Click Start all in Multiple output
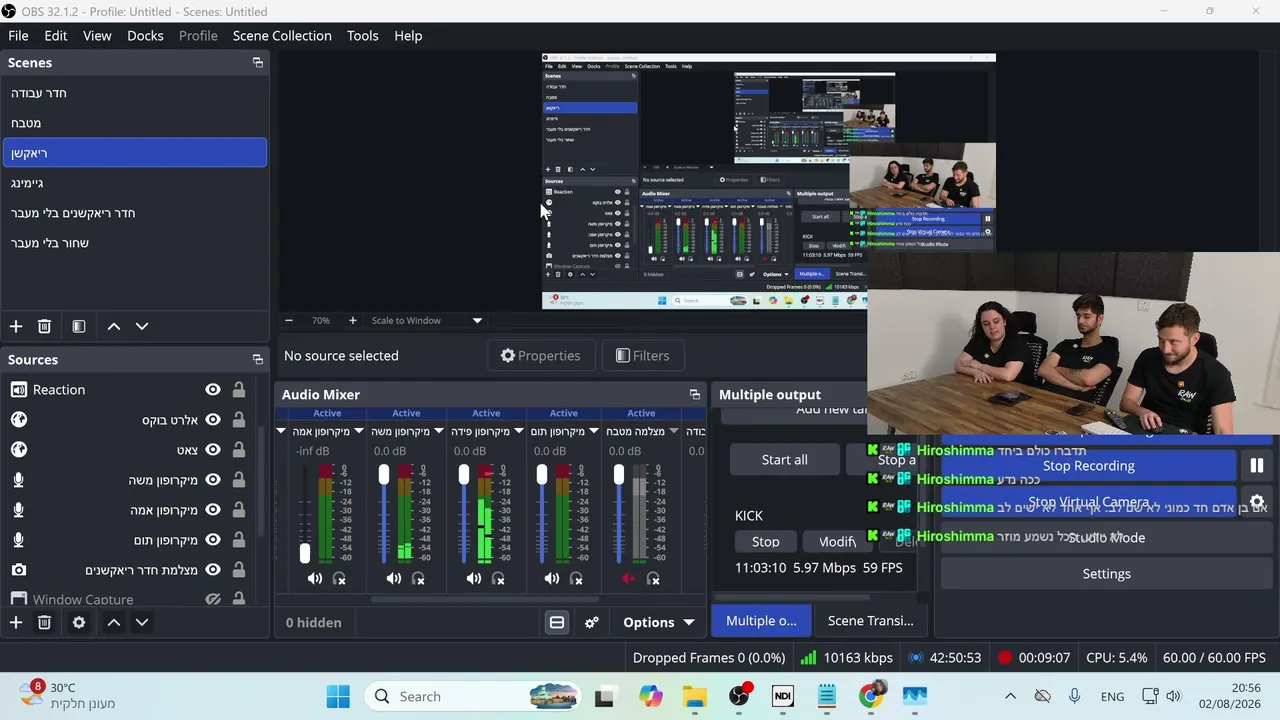Viewport: 1280px width, 720px height. 784,459
